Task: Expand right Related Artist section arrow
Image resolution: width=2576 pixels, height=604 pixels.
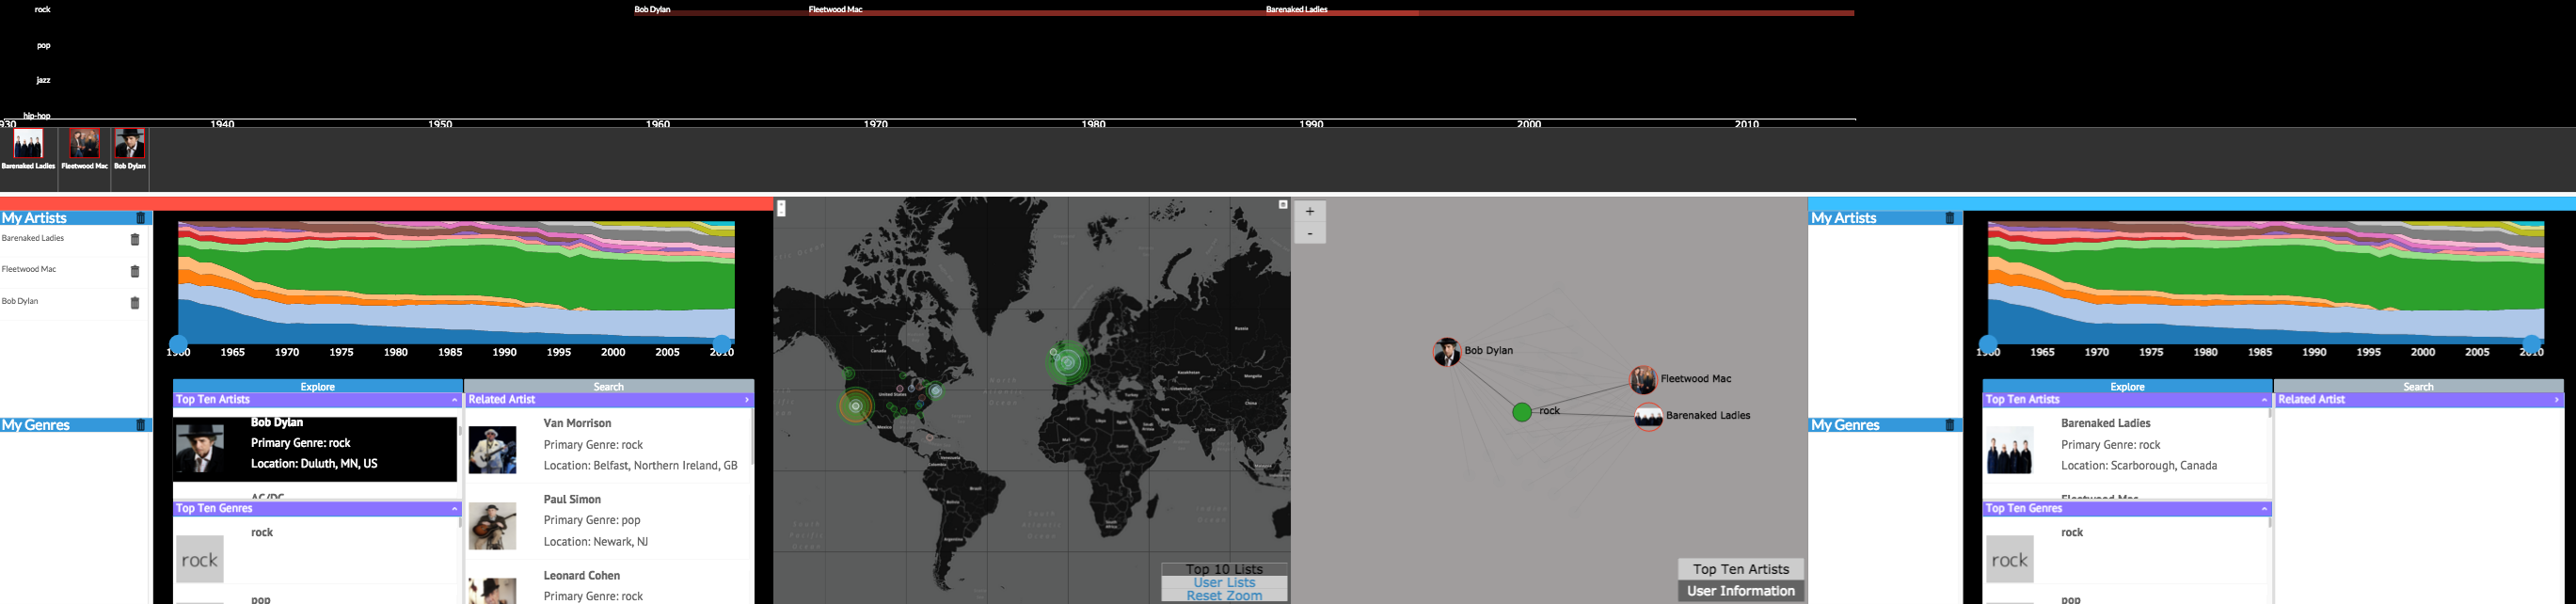Action: (2557, 400)
